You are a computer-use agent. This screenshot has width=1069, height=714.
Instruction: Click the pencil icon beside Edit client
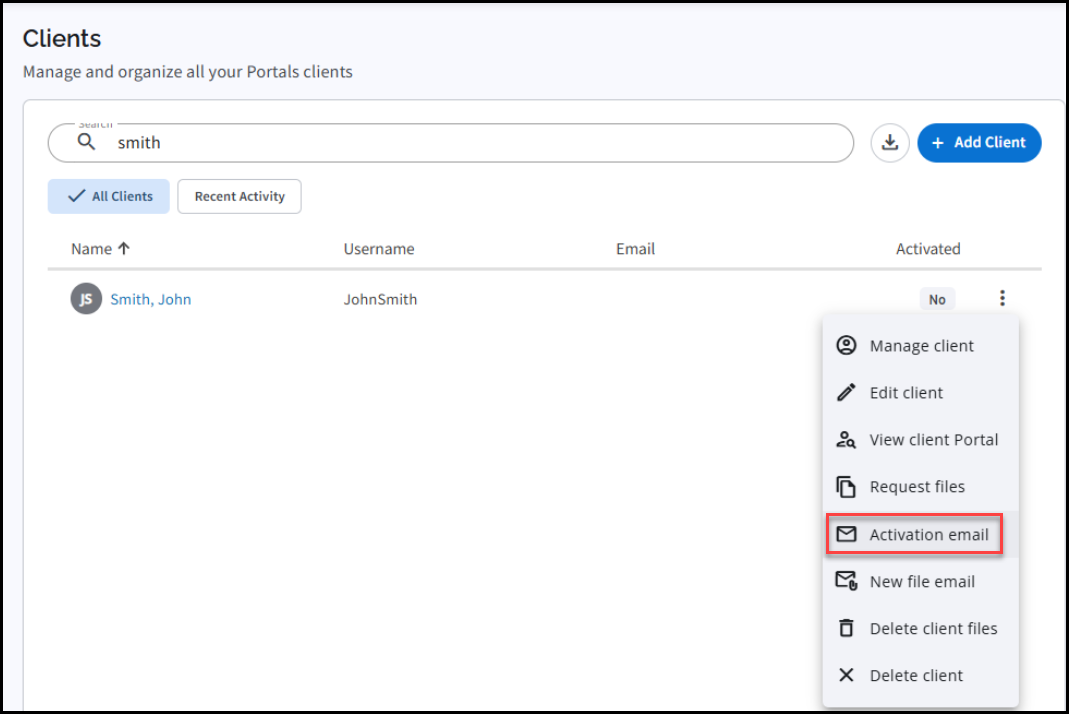846,393
